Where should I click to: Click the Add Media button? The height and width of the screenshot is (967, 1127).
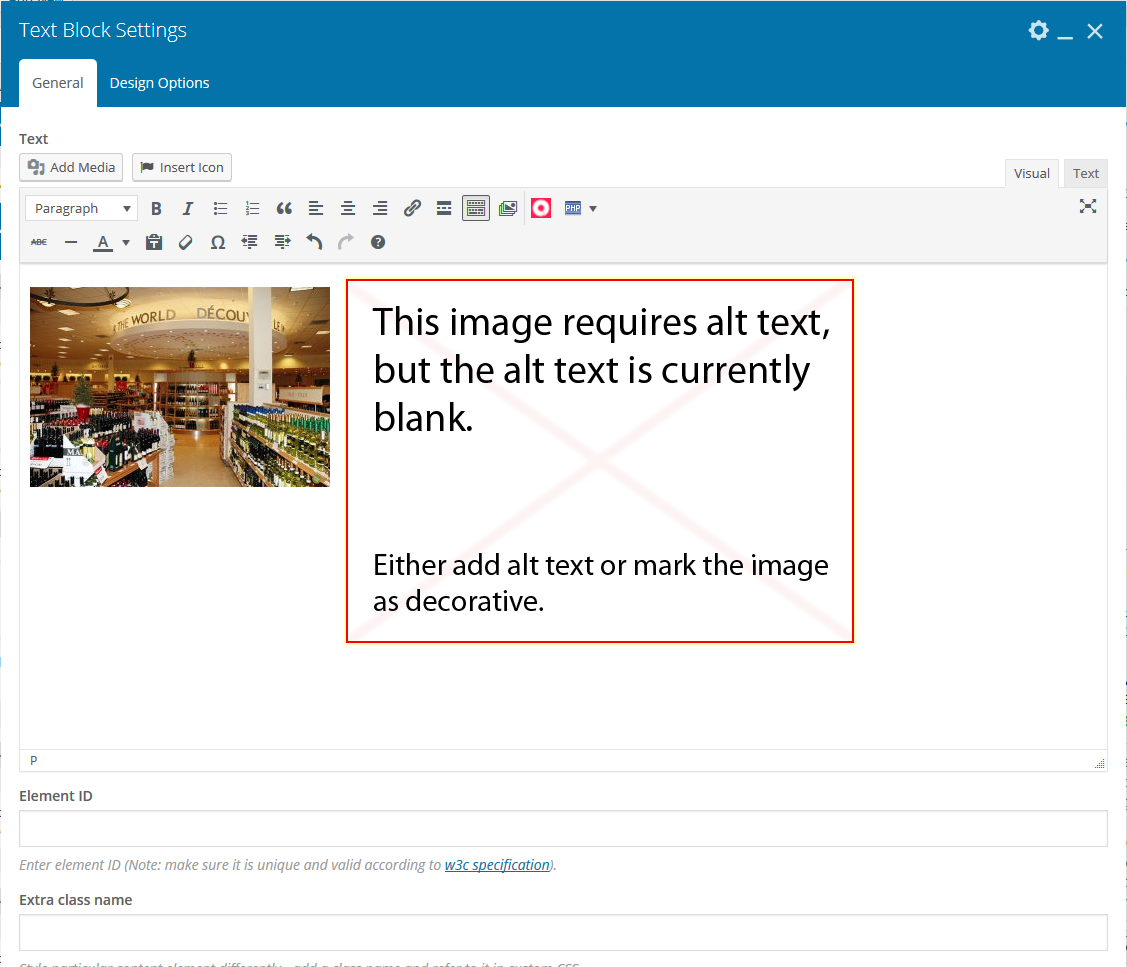point(71,167)
